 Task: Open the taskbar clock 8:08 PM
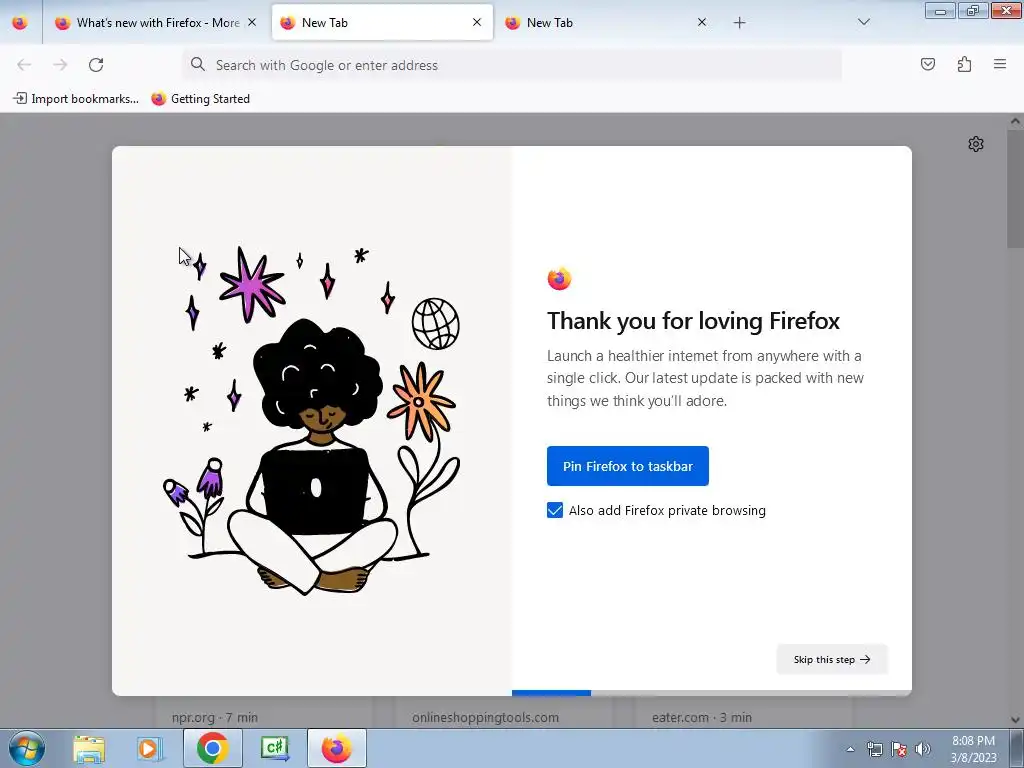pyautogui.click(x=973, y=749)
